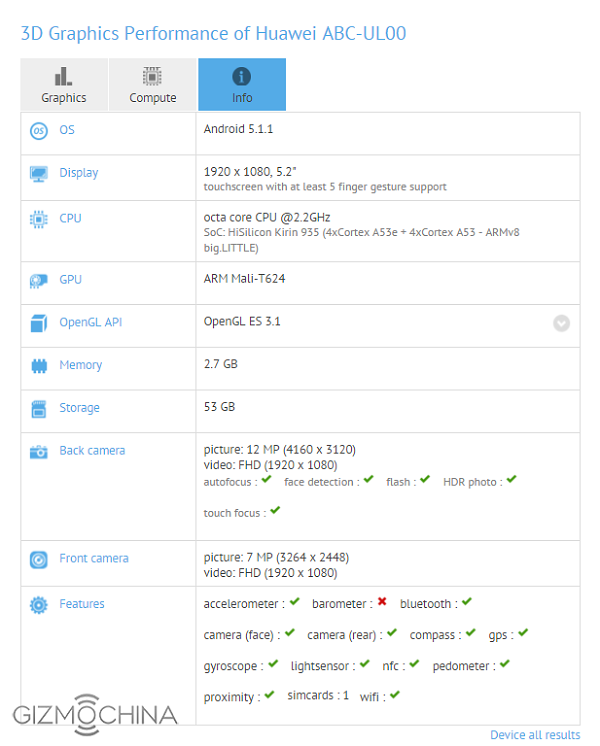Click the accelerometer check mark

tap(295, 601)
